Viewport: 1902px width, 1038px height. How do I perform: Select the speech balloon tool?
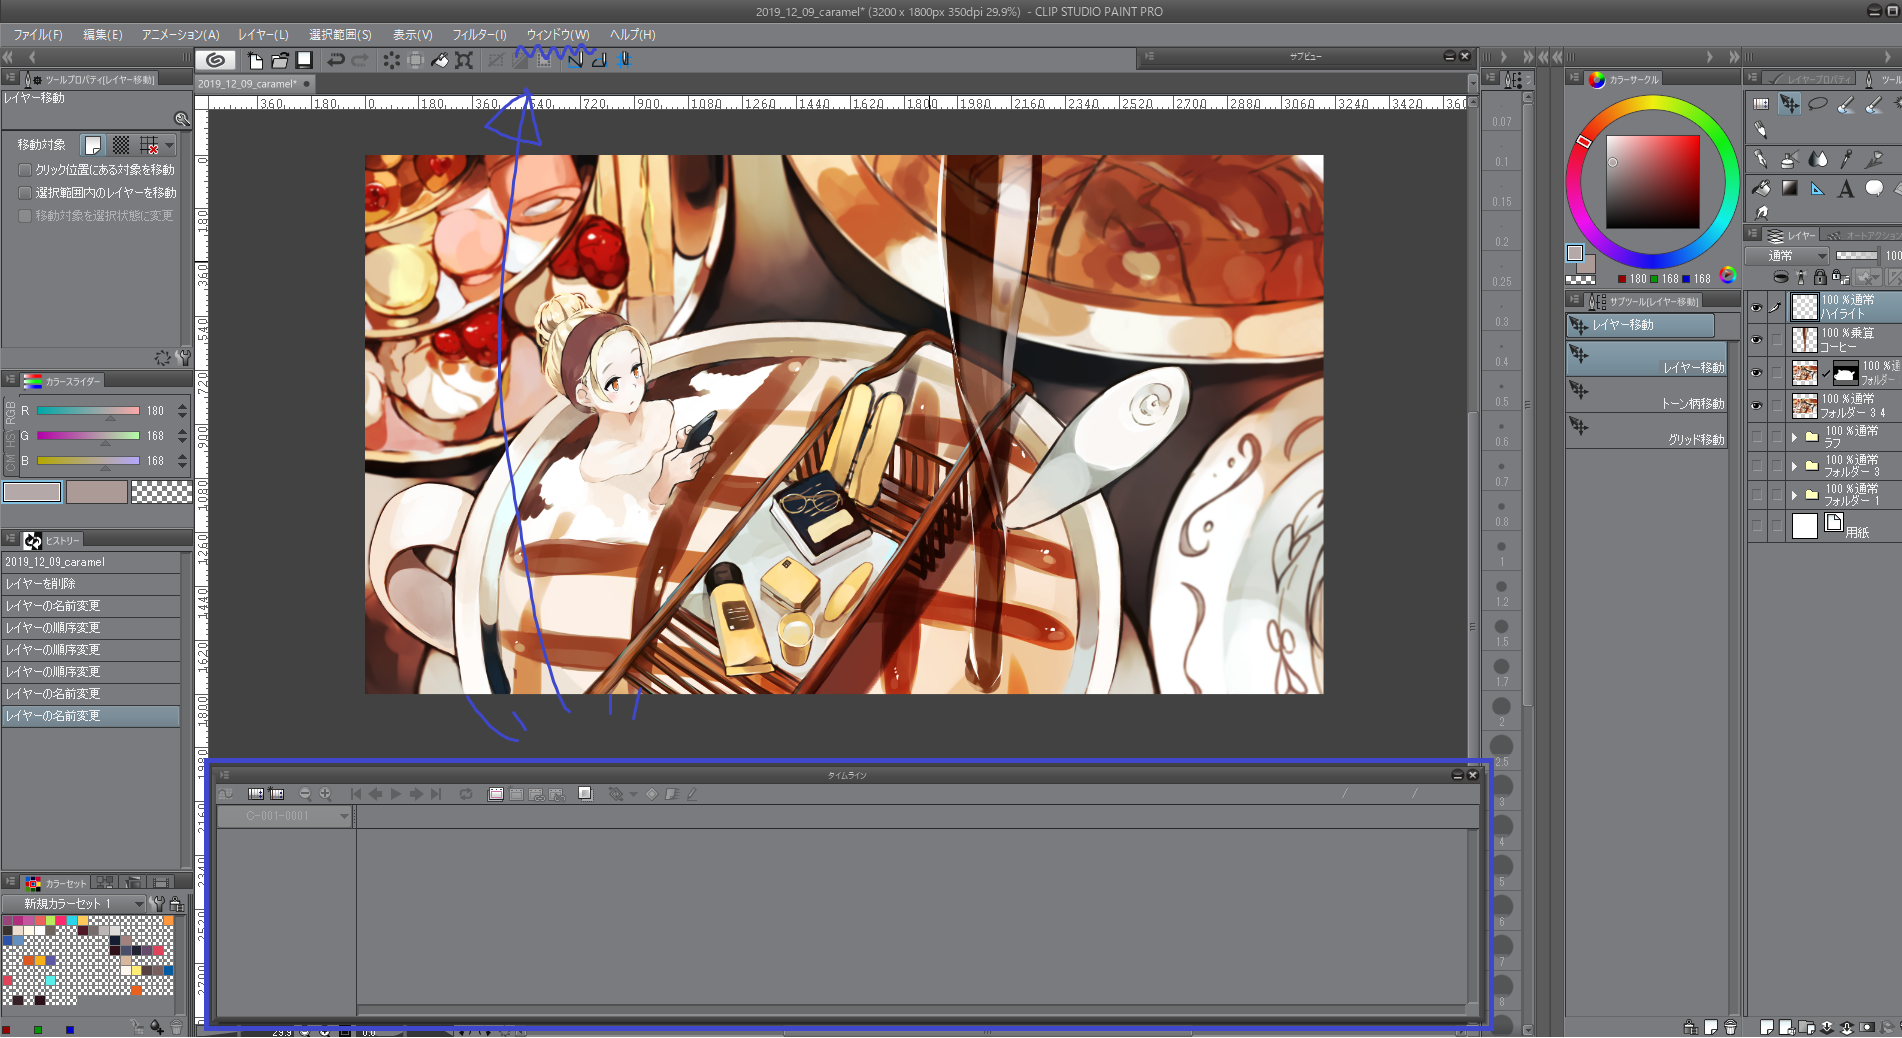[1874, 188]
